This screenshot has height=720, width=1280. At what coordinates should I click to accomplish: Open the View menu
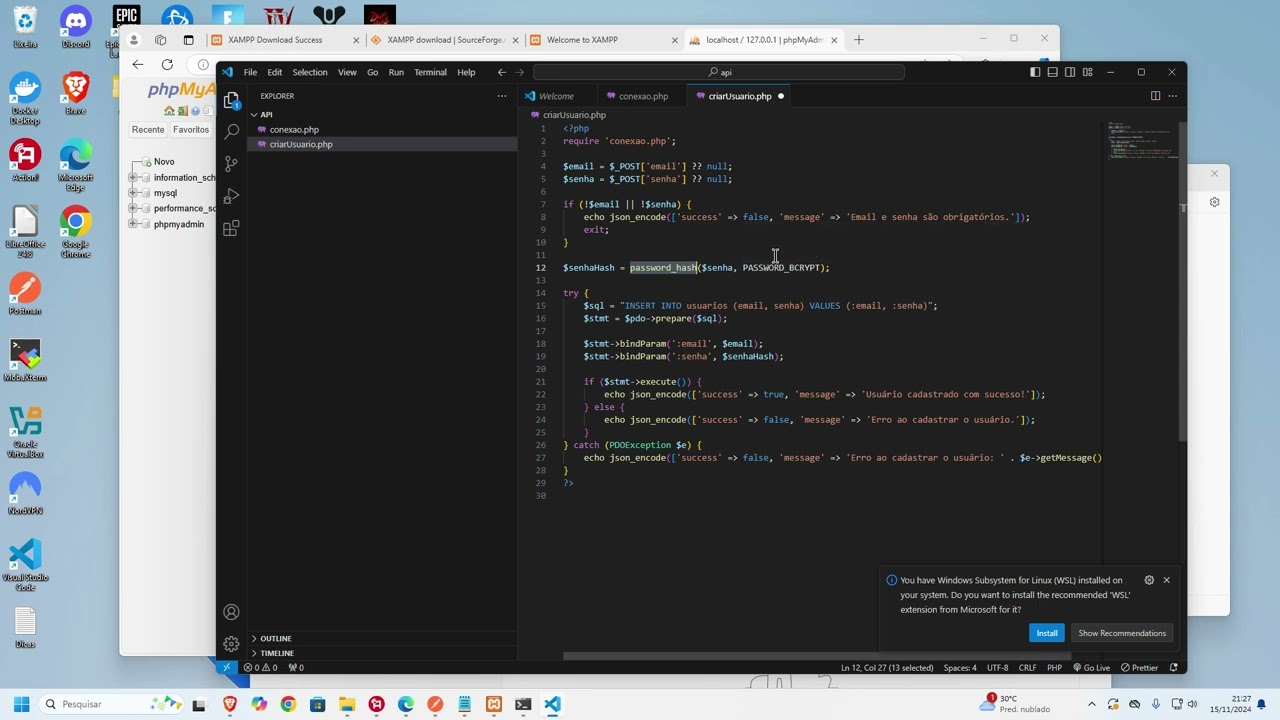coord(347,72)
